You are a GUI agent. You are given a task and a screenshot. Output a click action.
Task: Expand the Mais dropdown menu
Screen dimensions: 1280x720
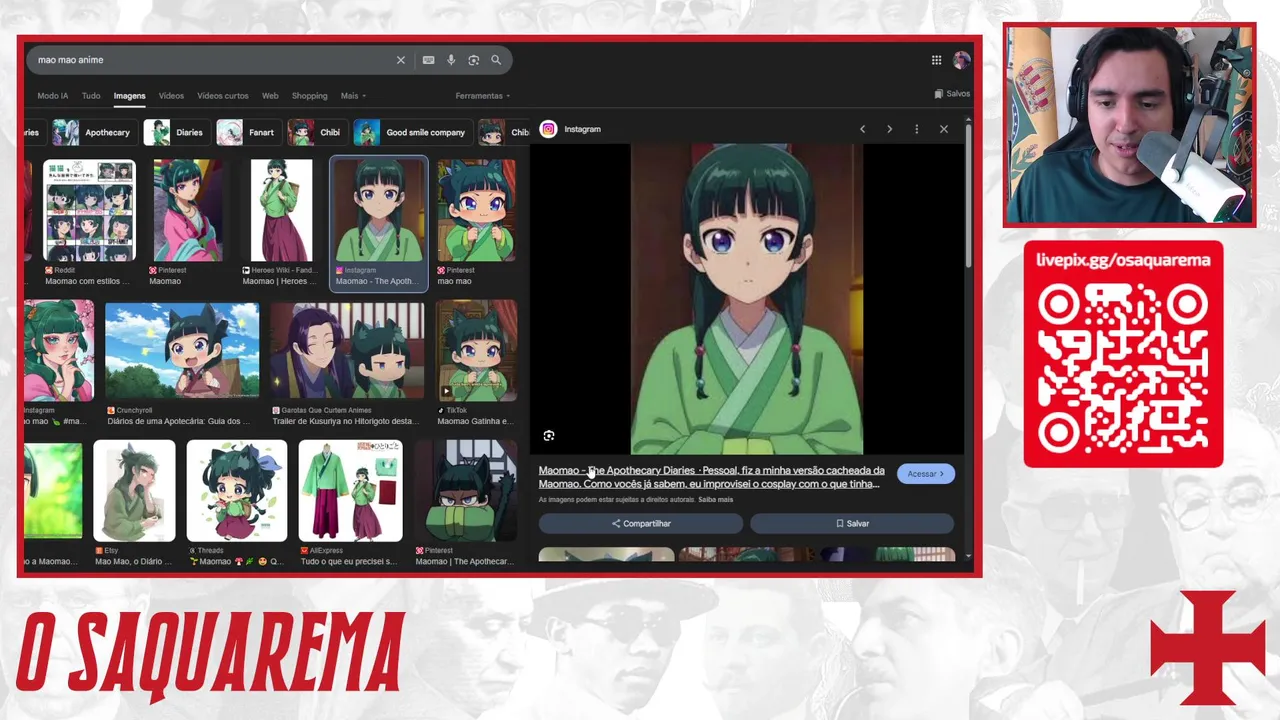point(353,96)
